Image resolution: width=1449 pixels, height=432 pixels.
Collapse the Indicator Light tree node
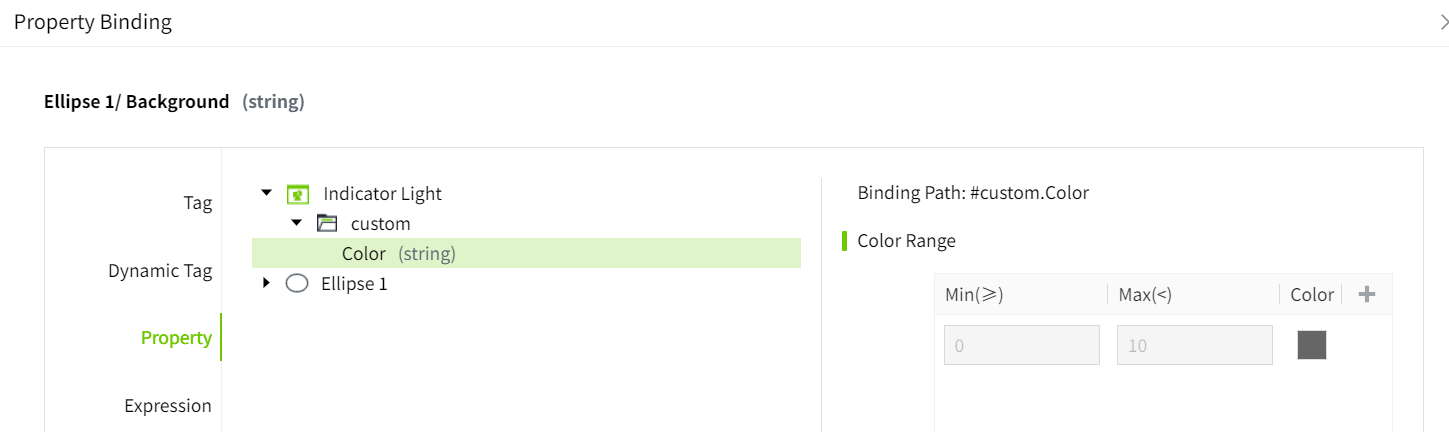[266, 193]
